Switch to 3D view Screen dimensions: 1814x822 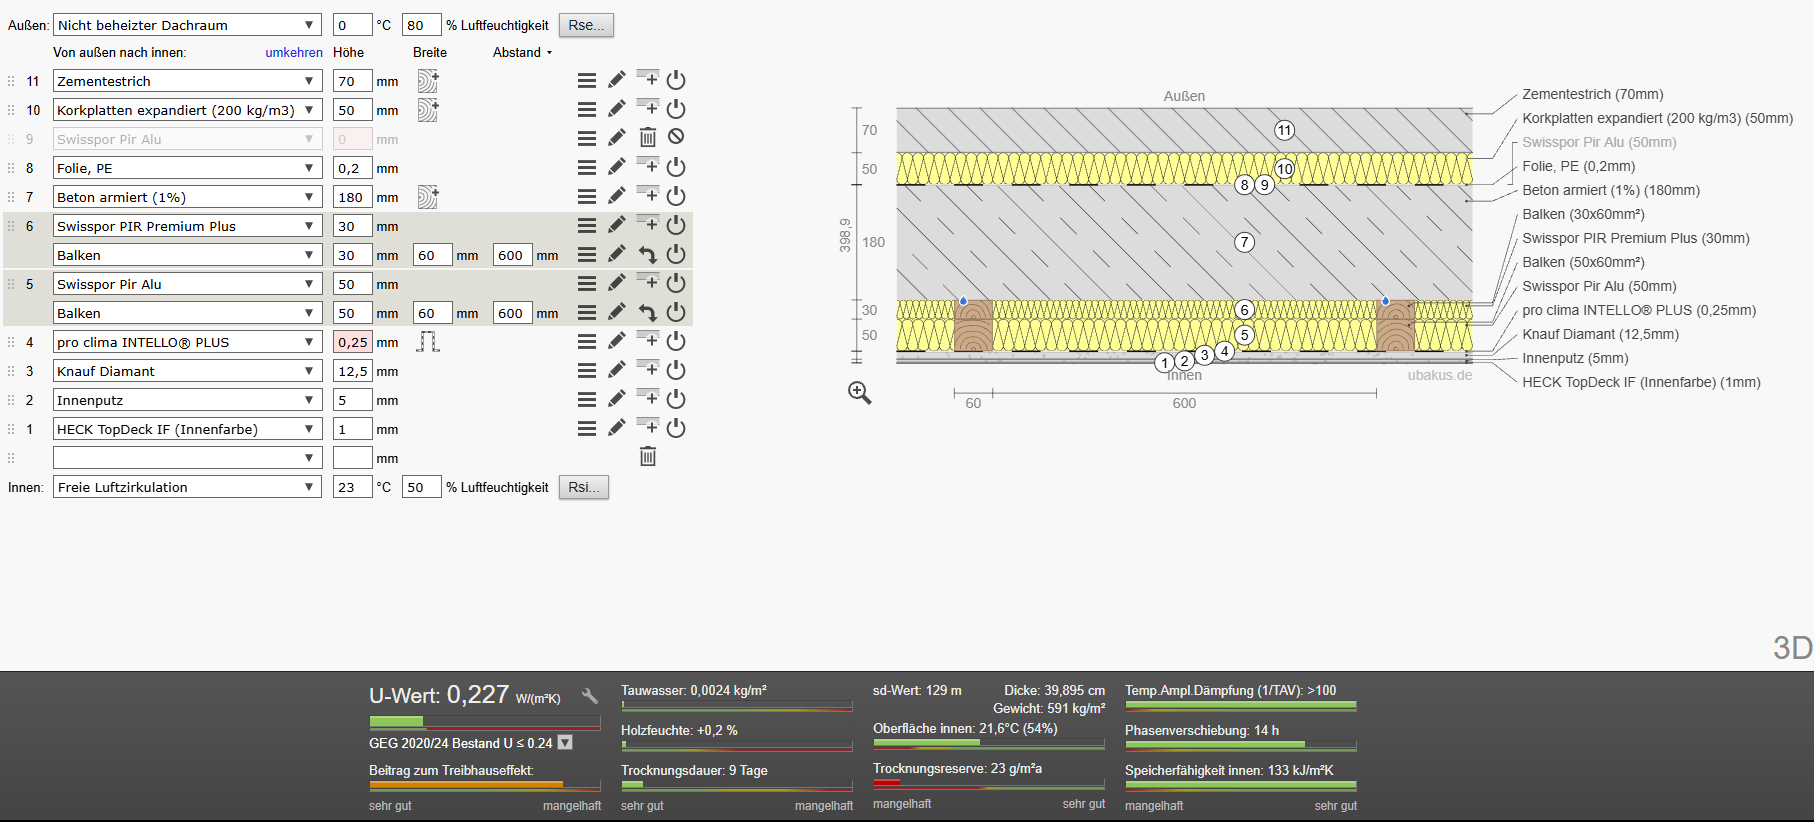tap(1792, 648)
